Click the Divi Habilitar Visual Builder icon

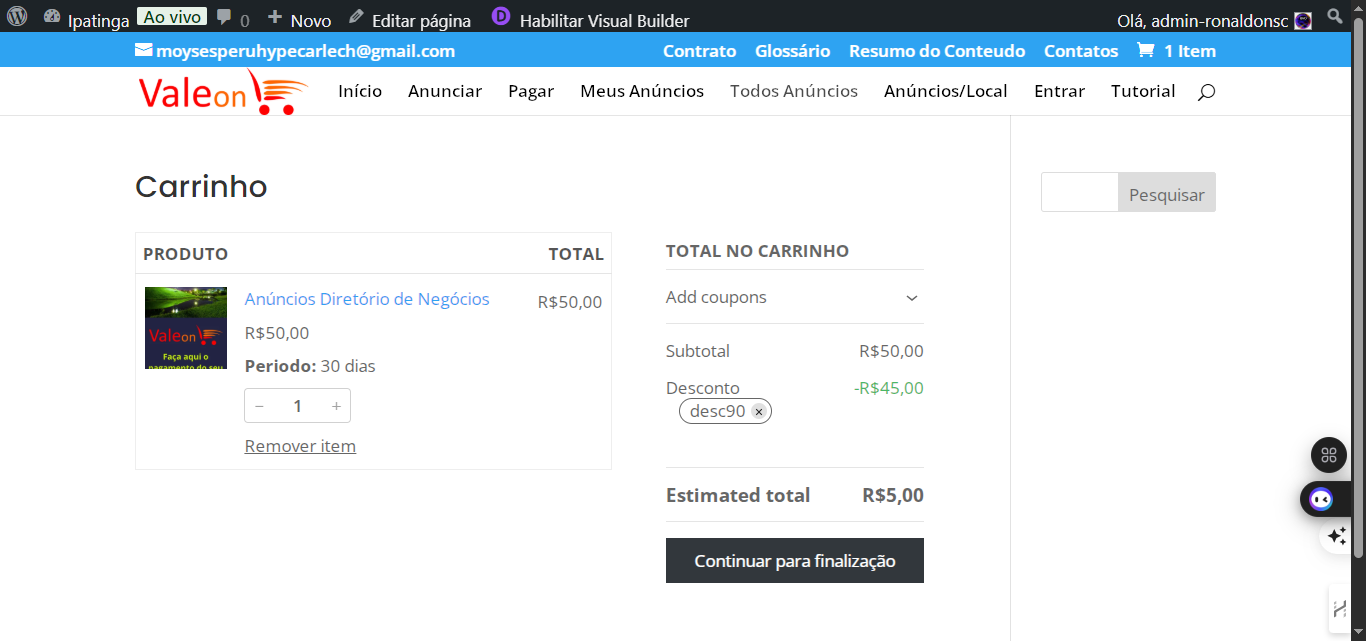click(x=501, y=17)
